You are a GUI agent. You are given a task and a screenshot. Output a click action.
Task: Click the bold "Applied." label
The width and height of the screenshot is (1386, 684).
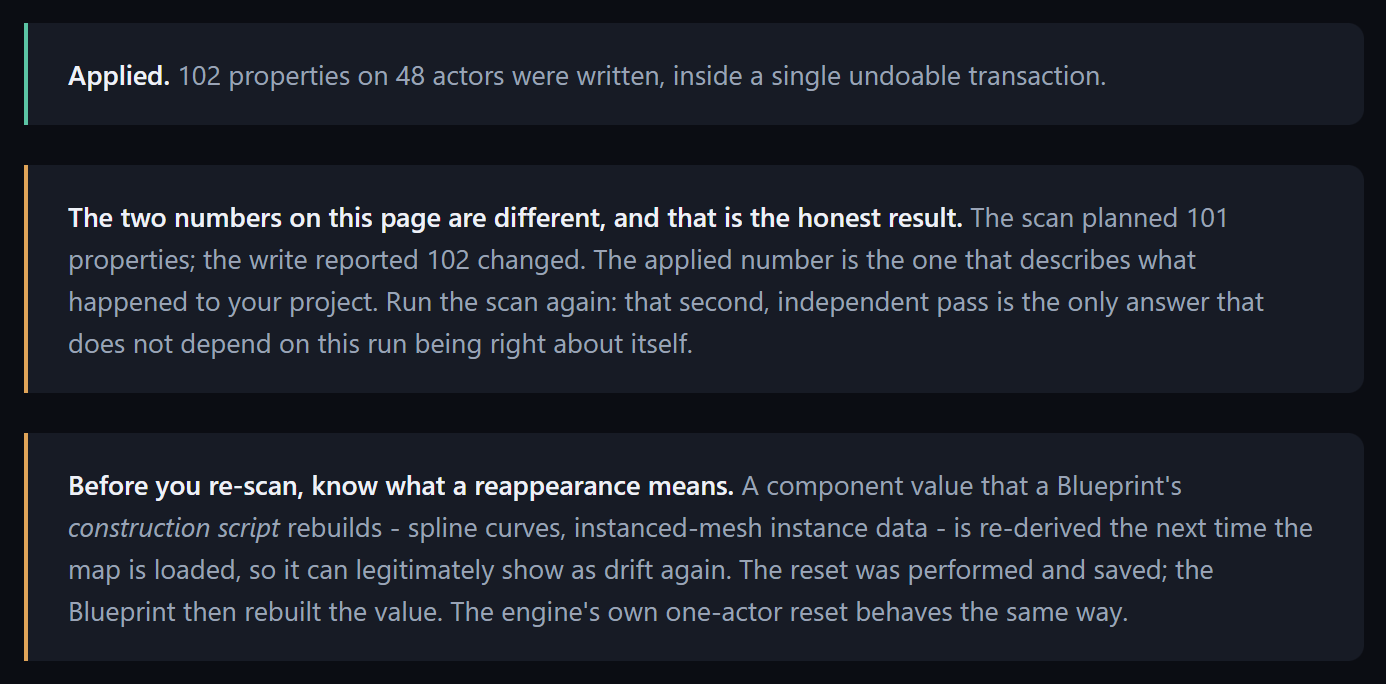click(x=119, y=76)
